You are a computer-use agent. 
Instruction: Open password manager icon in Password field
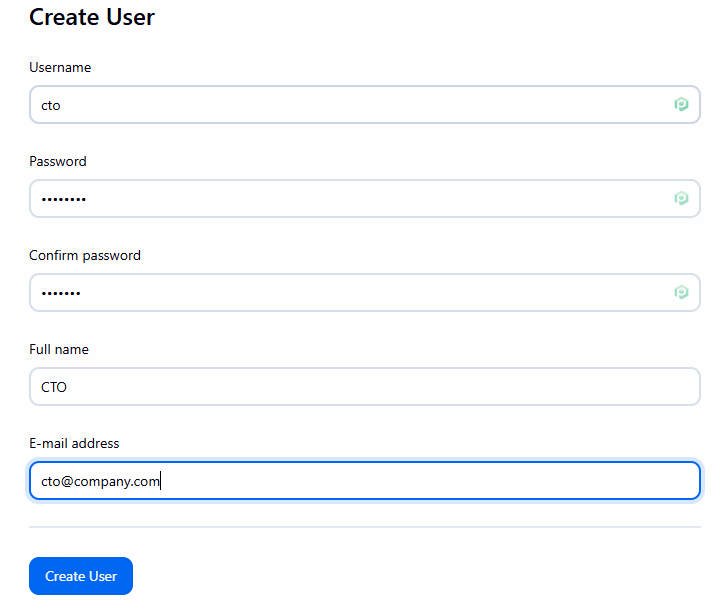tap(681, 198)
